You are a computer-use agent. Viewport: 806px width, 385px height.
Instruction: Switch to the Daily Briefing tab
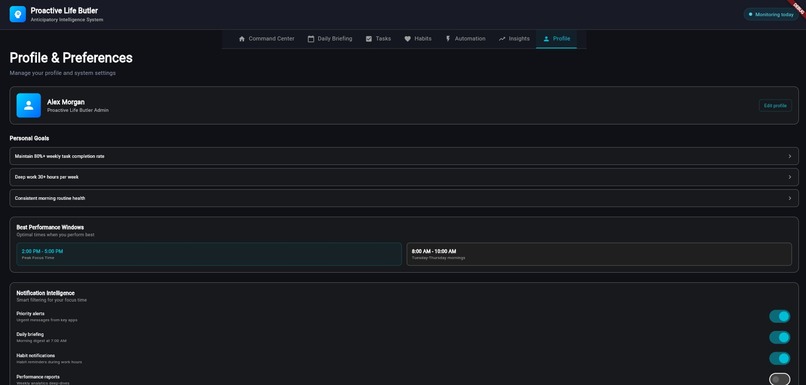[x=329, y=39]
